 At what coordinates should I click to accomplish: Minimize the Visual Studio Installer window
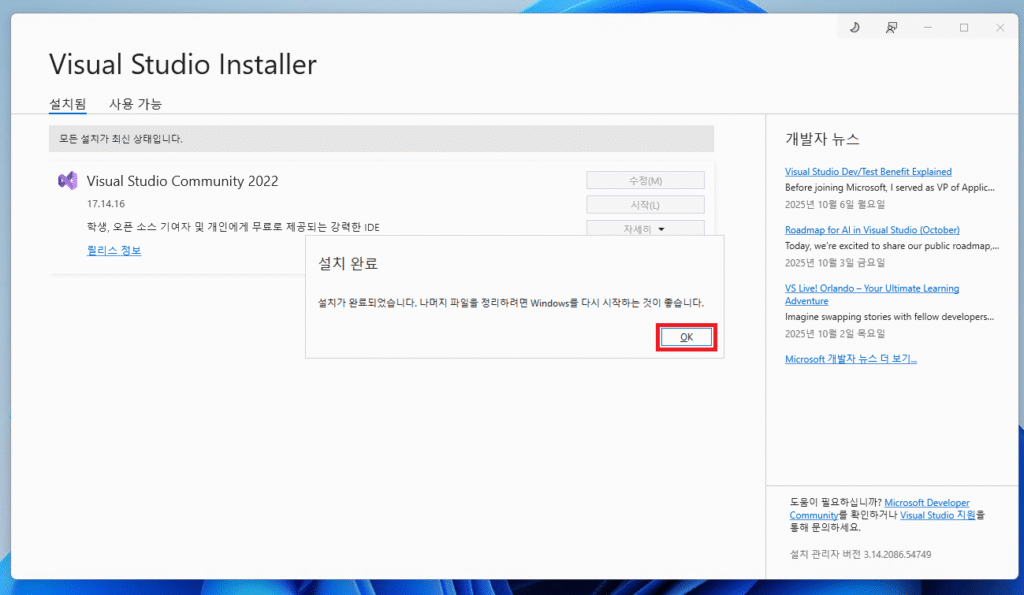928,28
